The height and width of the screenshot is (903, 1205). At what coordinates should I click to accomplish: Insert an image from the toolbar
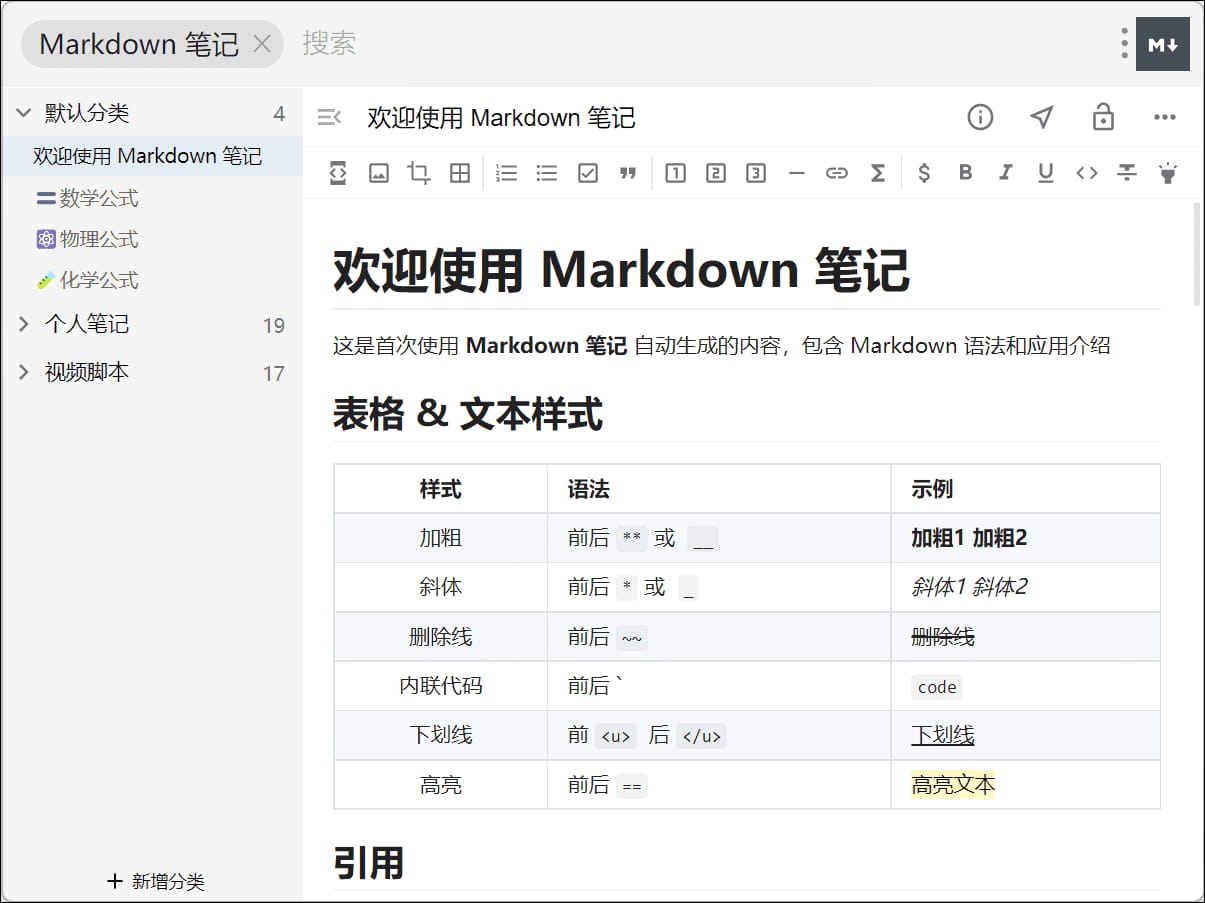(x=379, y=173)
